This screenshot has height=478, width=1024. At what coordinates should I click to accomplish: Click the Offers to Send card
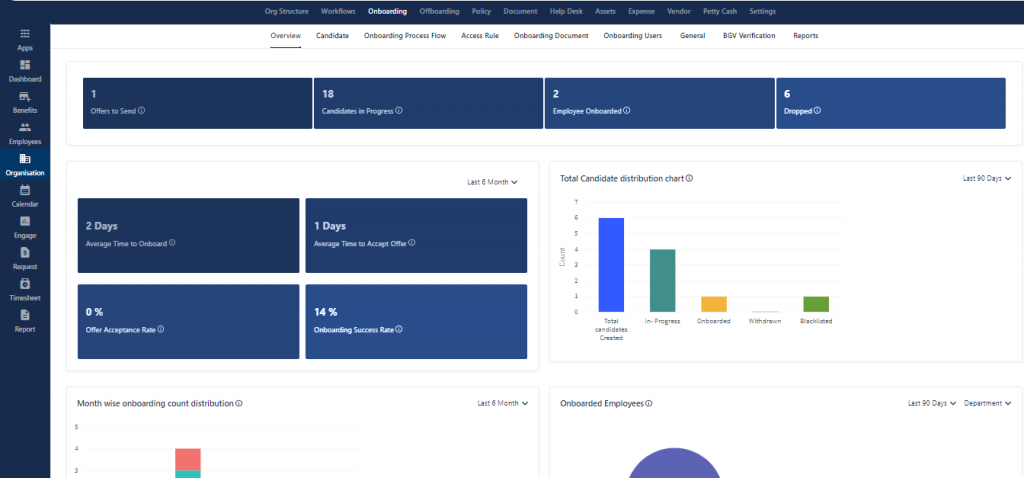pyautogui.click(x=197, y=103)
